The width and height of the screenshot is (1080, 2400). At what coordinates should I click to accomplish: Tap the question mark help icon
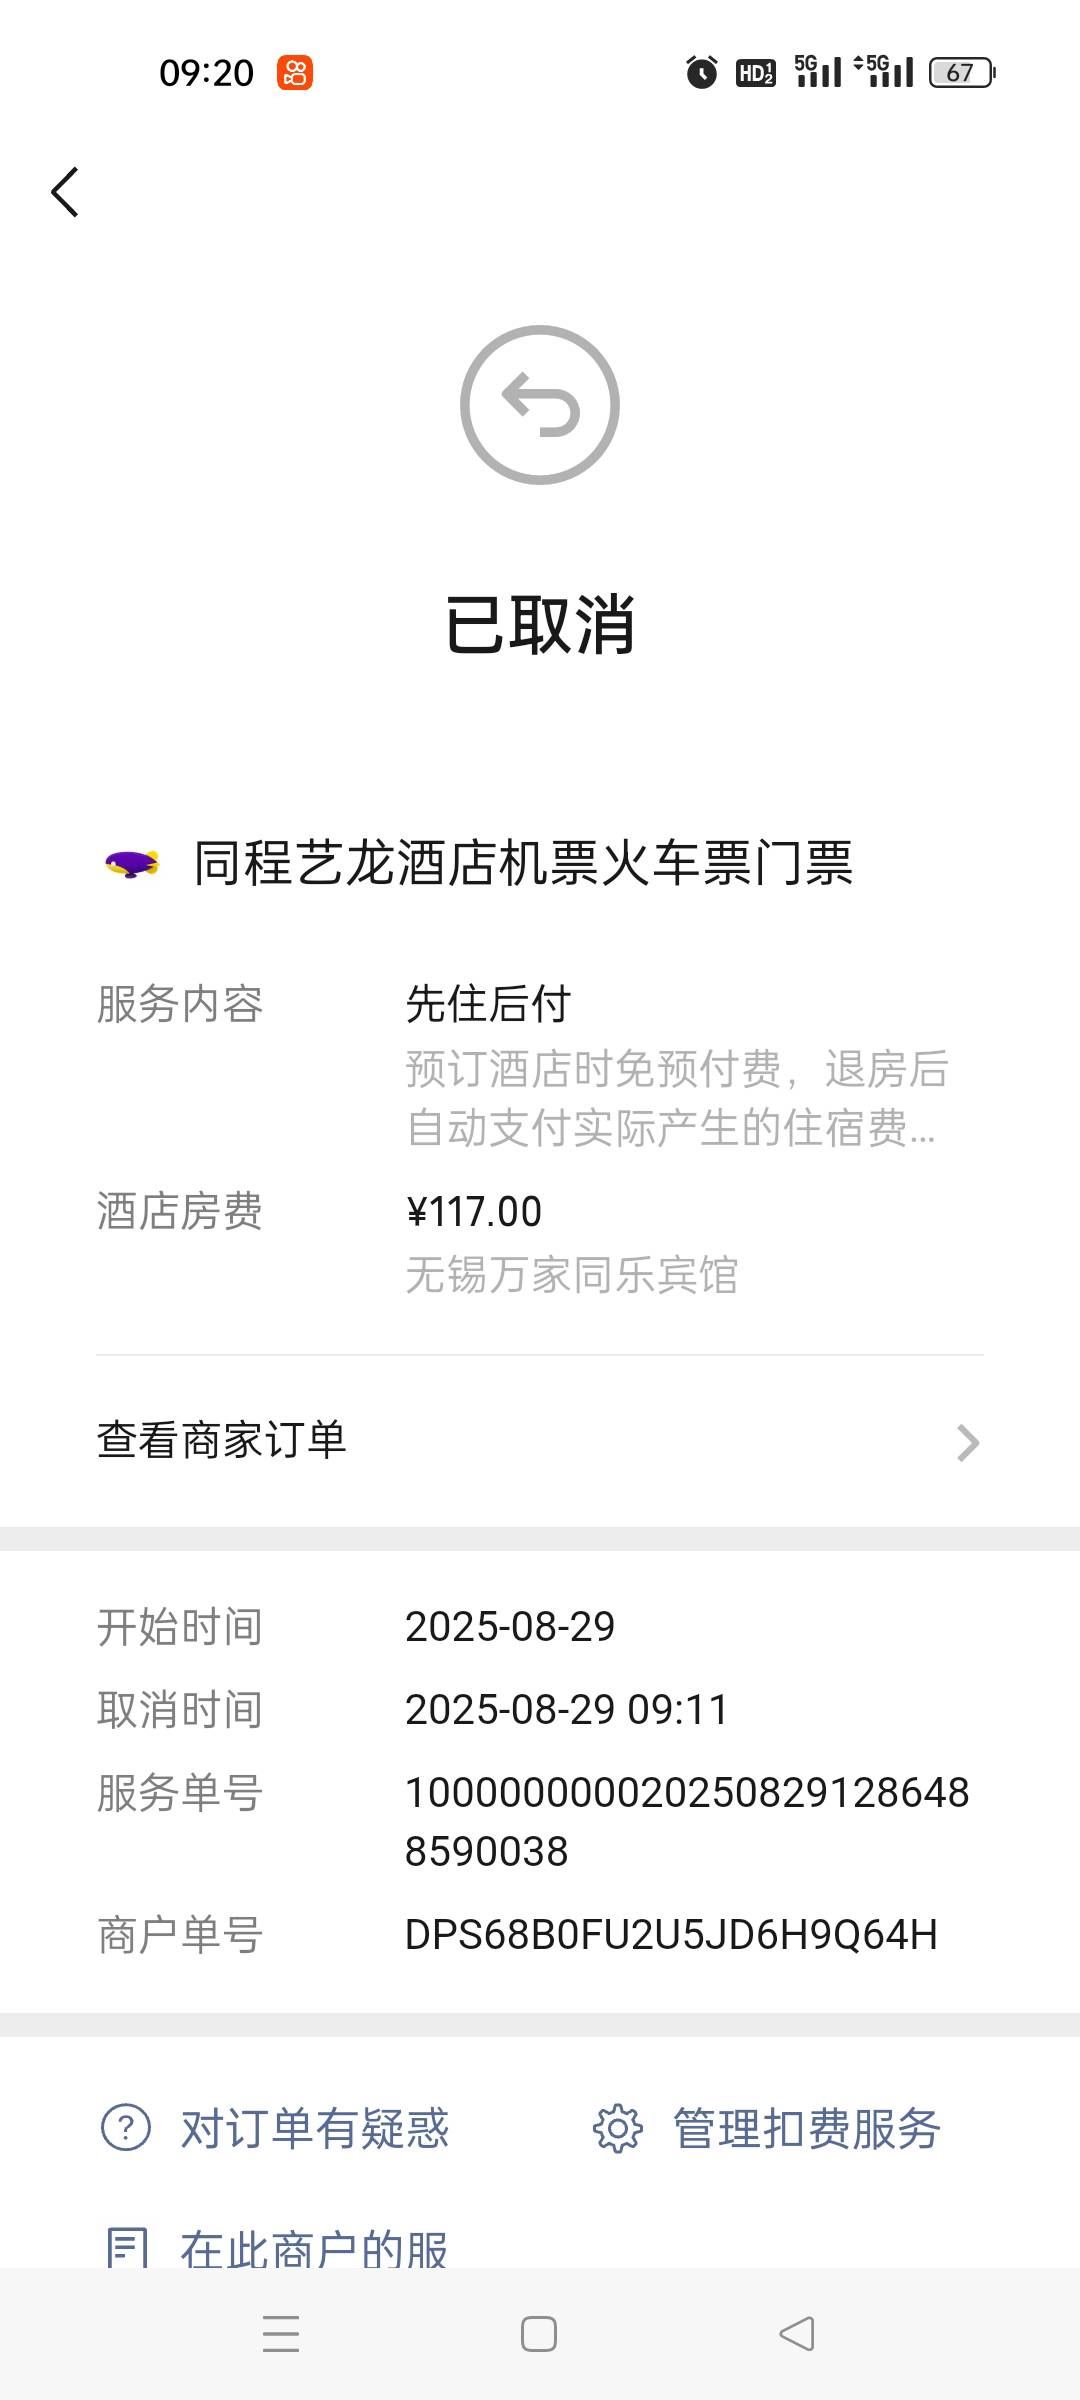coord(126,2127)
